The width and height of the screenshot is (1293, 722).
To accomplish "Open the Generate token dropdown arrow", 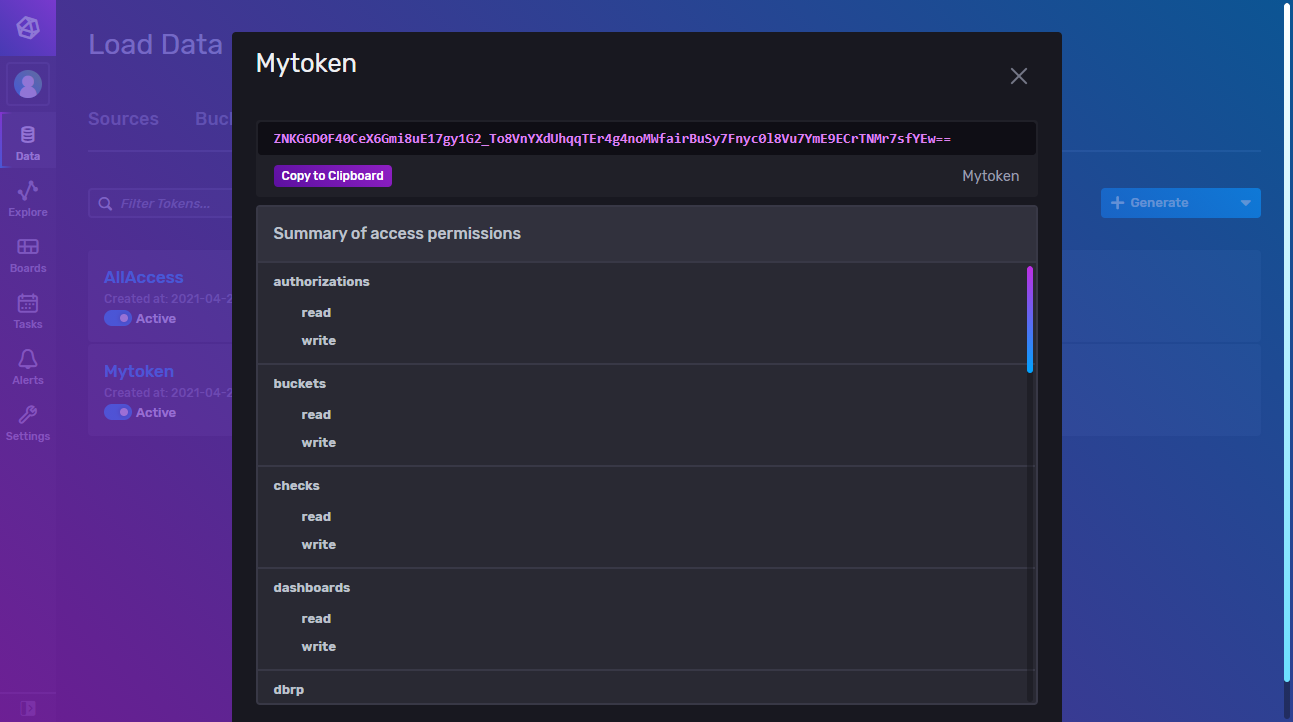I will click(x=1246, y=202).
